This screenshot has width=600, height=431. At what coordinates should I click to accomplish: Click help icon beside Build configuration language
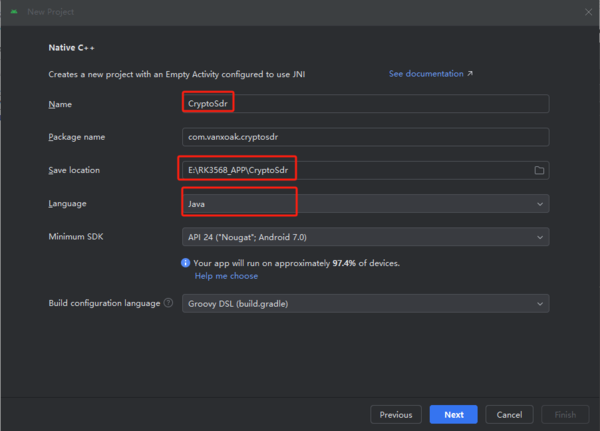click(168, 303)
